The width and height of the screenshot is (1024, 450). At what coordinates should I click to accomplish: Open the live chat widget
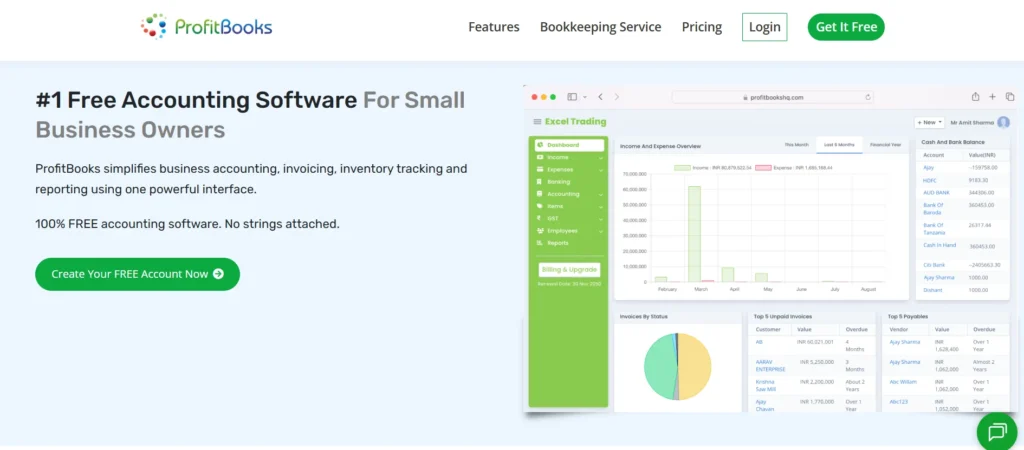coord(999,431)
